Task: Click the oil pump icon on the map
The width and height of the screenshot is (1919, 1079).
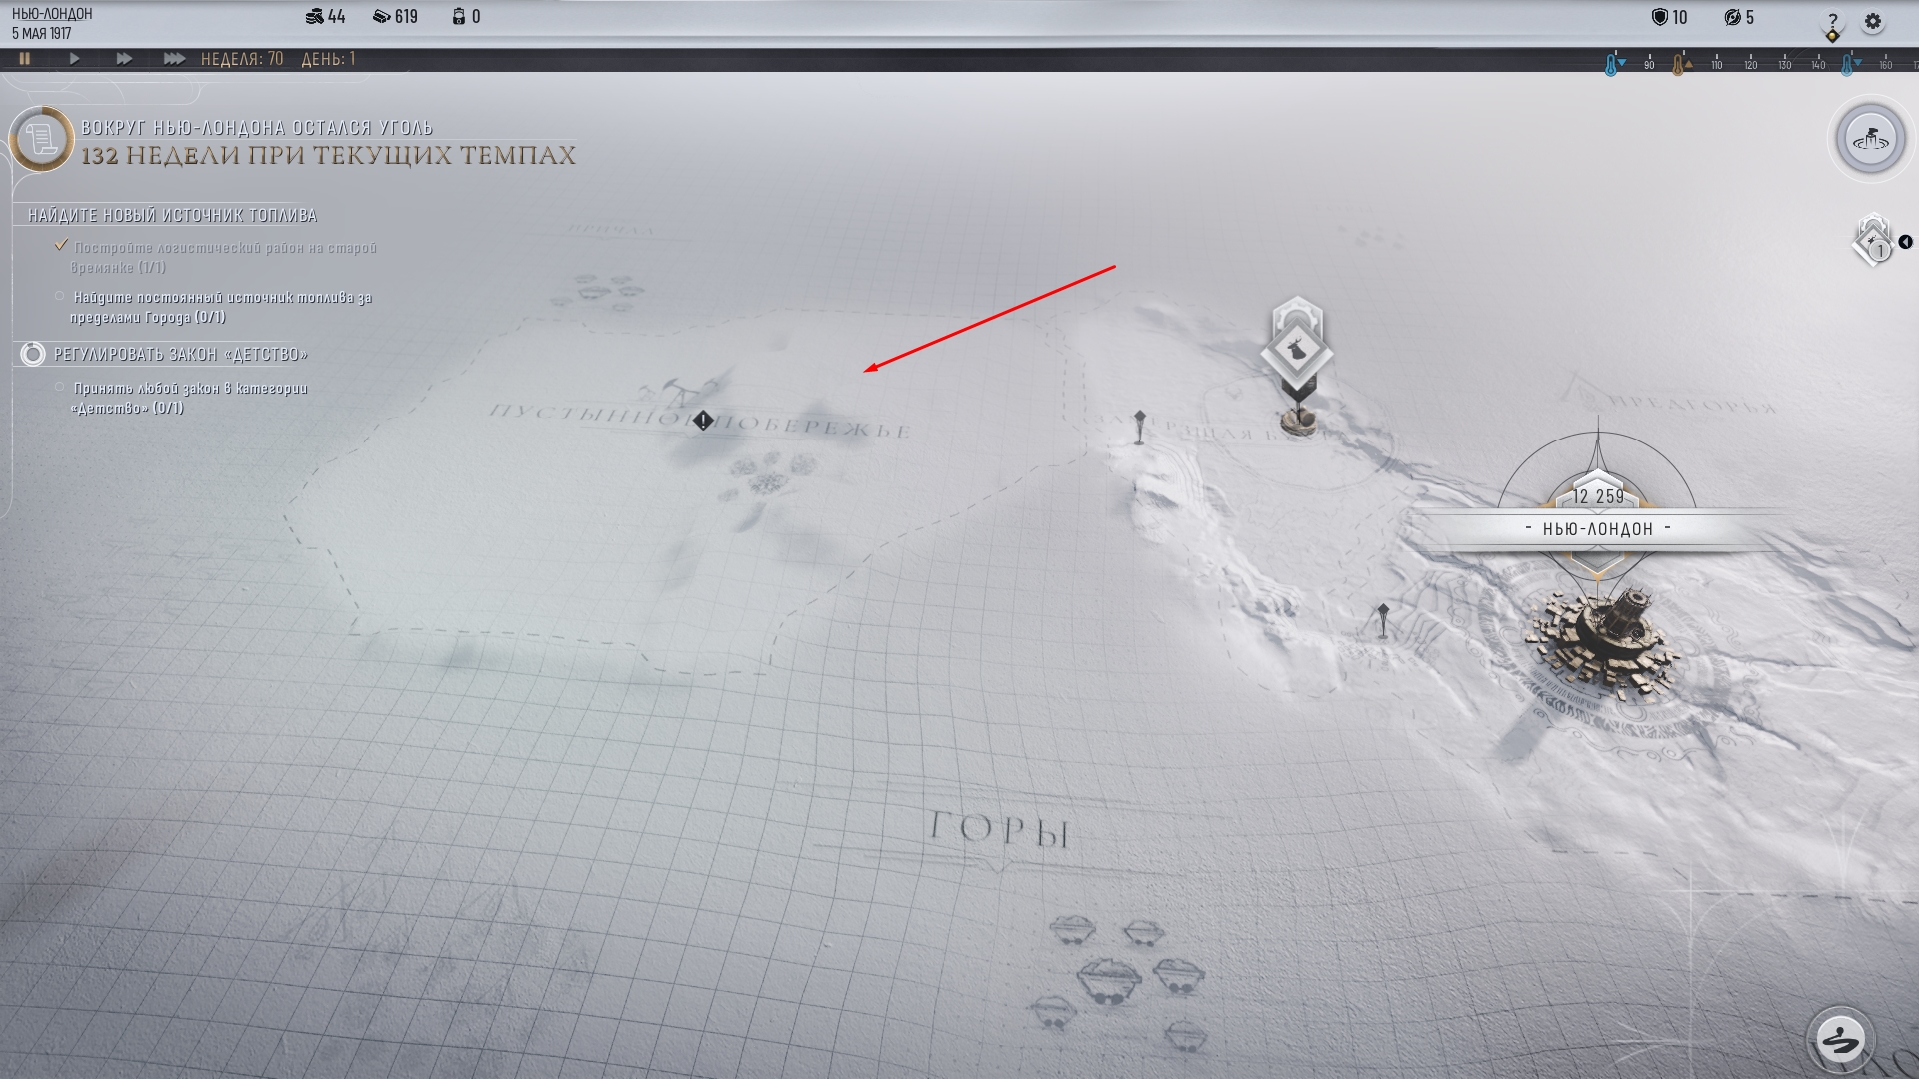Action: 683,390
